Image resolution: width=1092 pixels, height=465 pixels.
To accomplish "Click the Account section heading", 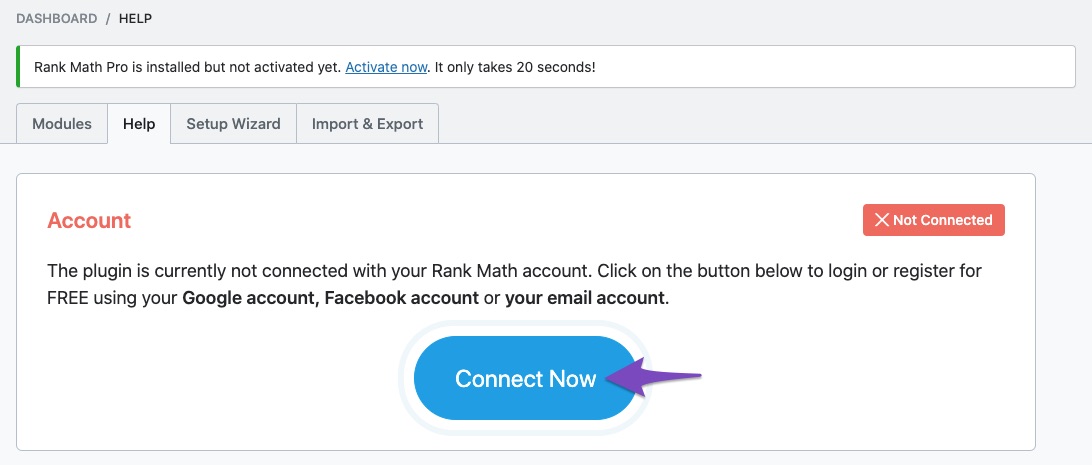I will pyautogui.click(x=89, y=221).
